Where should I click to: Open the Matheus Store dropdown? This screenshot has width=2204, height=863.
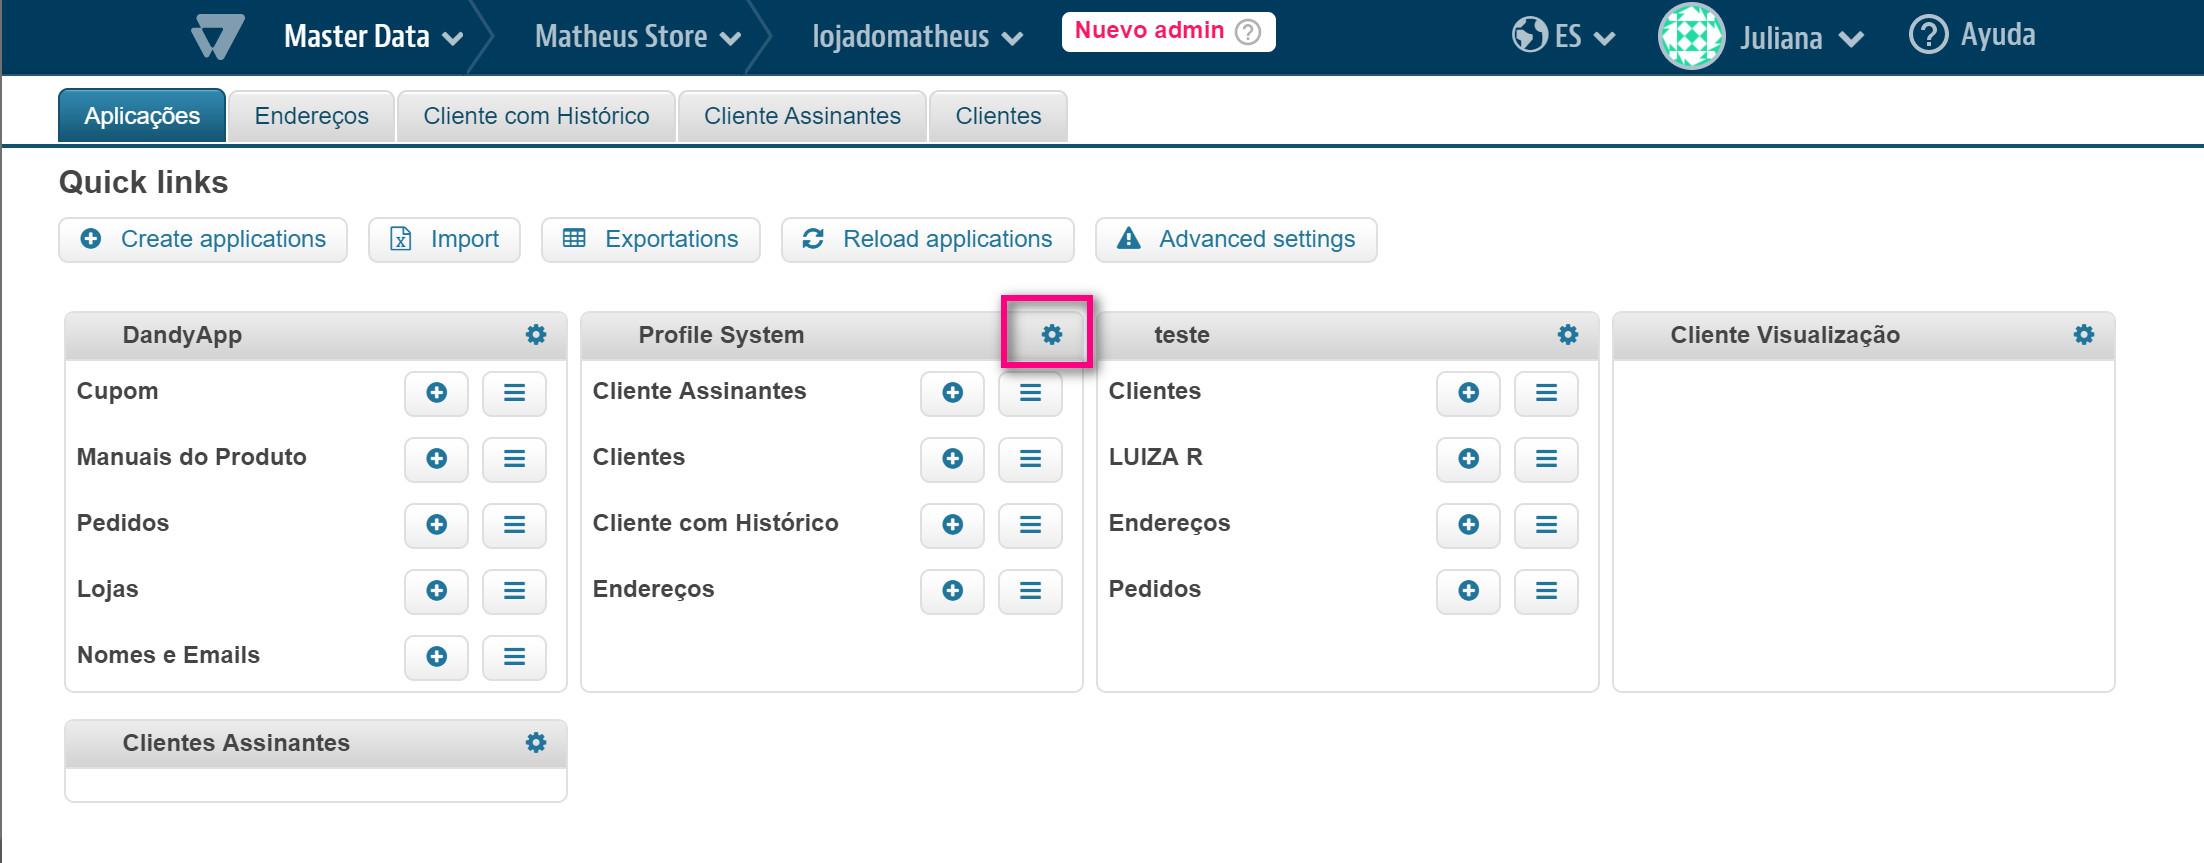click(637, 37)
